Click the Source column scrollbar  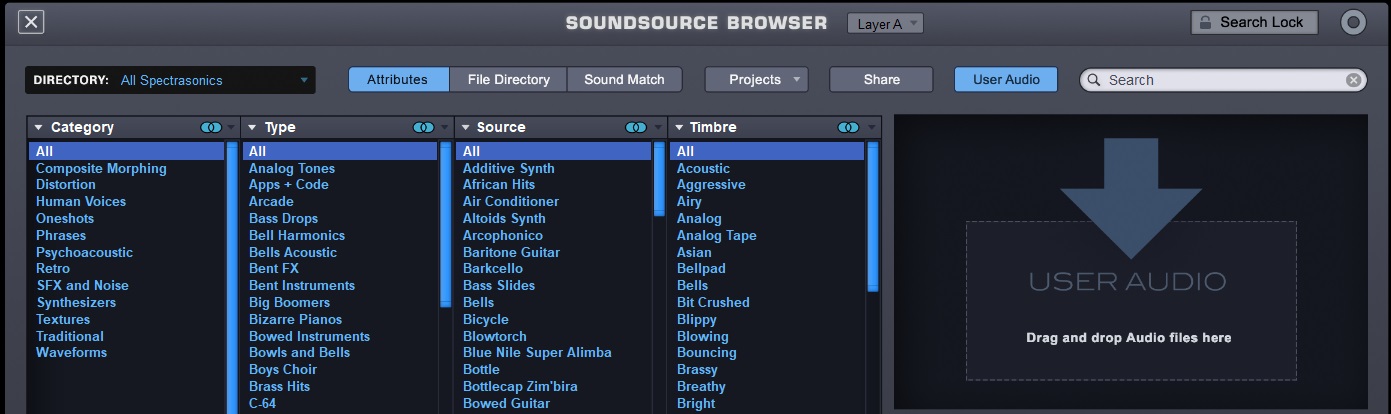pos(659,179)
